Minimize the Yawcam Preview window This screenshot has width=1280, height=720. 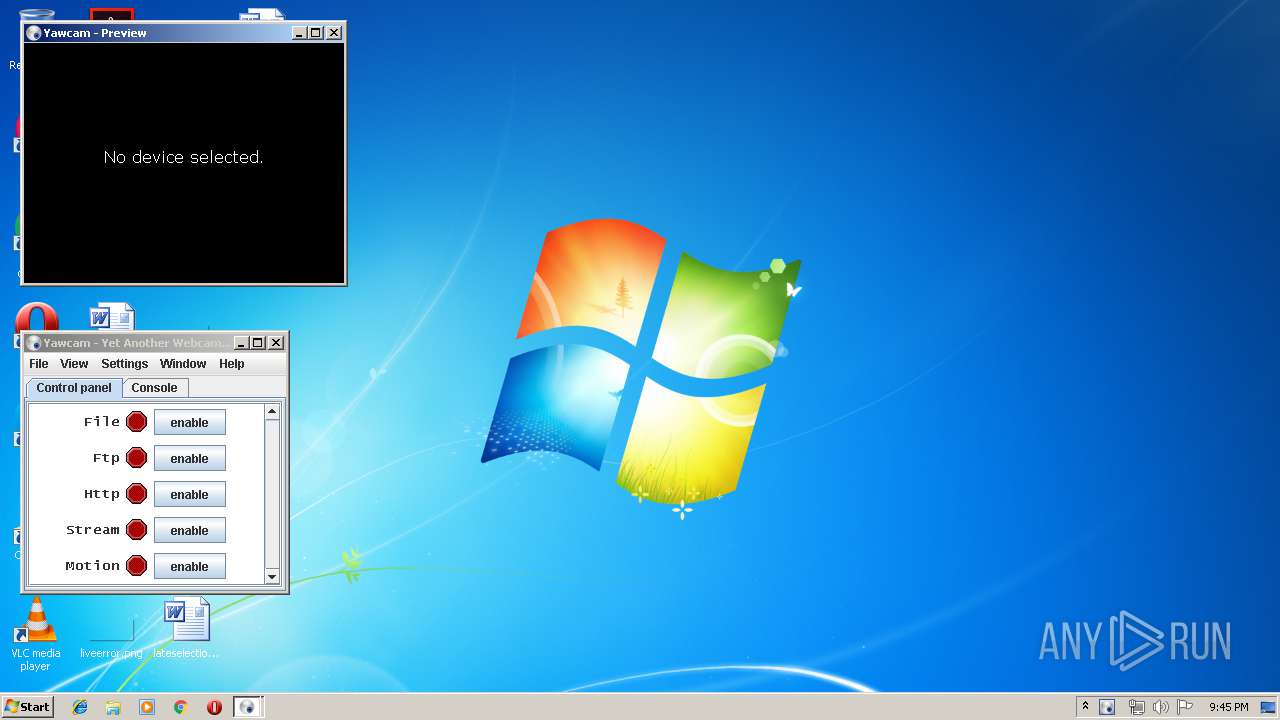pos(299,33)
